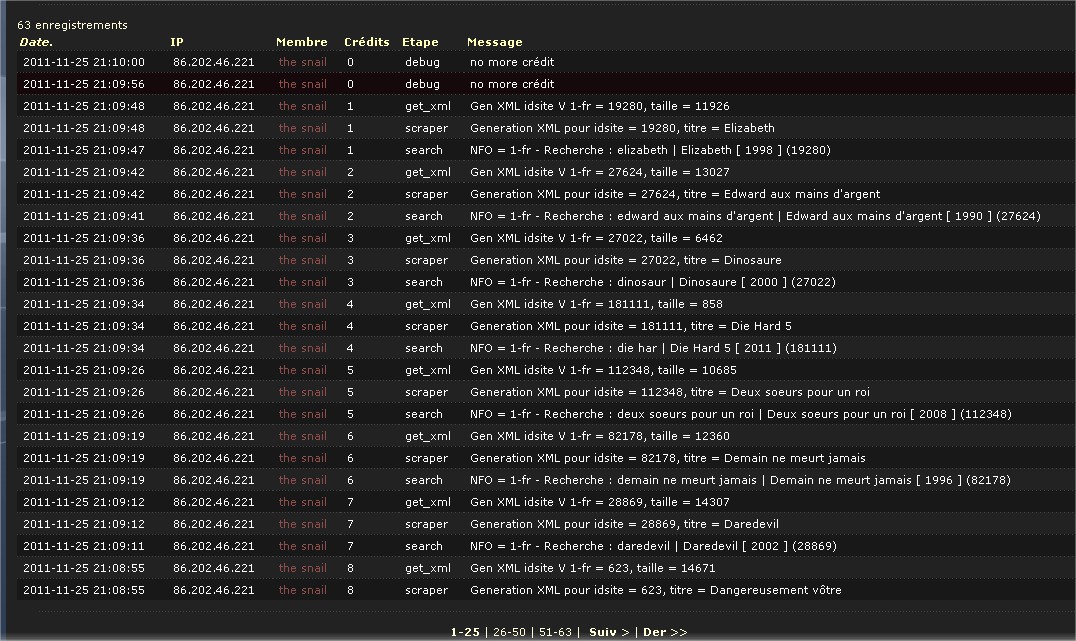The width and height of the screenshot is (1076, 641).
Task: Select current page indicator 1-25
Action: coord(465,632)
